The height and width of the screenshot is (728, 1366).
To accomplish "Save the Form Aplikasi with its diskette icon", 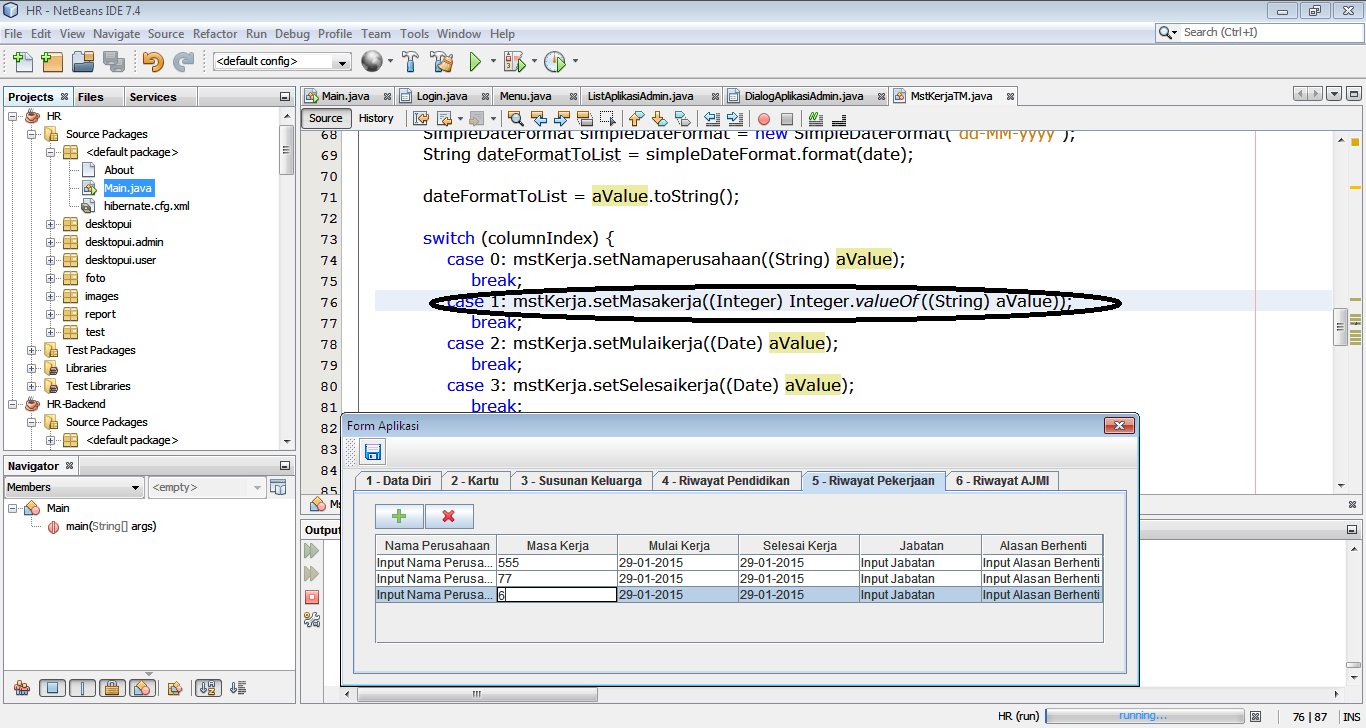I will tap(373, 451).
